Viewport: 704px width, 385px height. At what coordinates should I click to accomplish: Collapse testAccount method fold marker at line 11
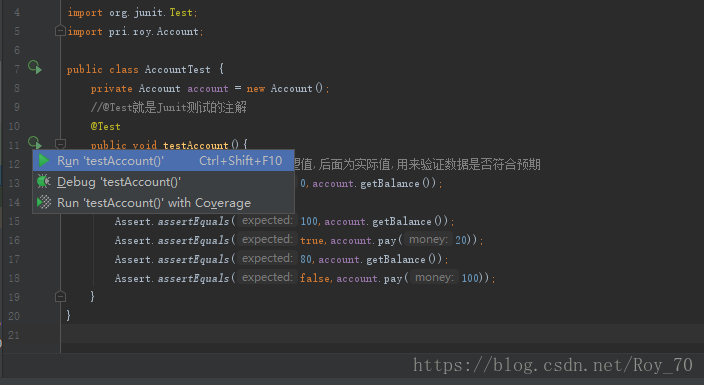[60, 144]
